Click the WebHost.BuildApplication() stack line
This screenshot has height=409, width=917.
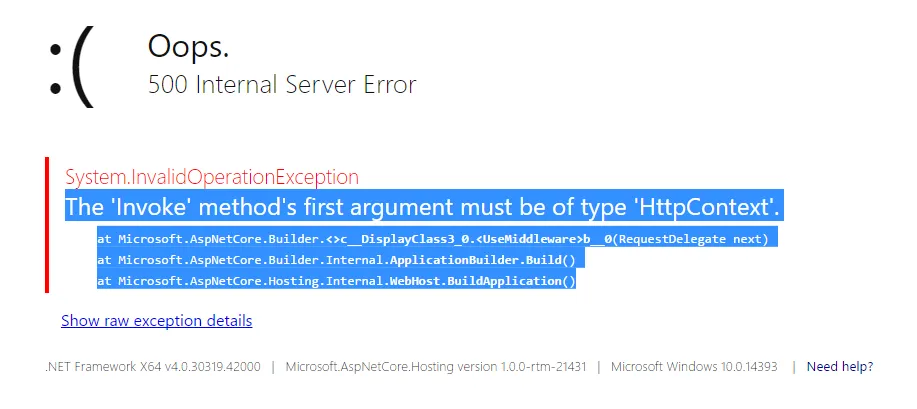pos(337,281)
